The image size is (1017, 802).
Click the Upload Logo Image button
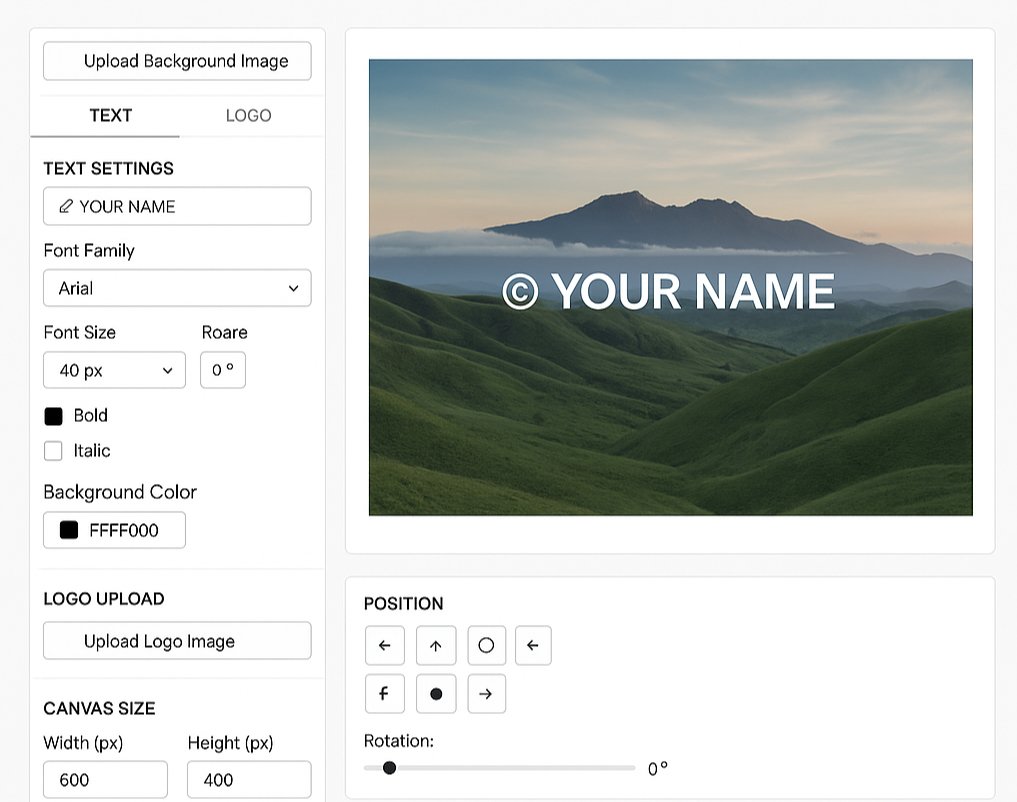177,640
